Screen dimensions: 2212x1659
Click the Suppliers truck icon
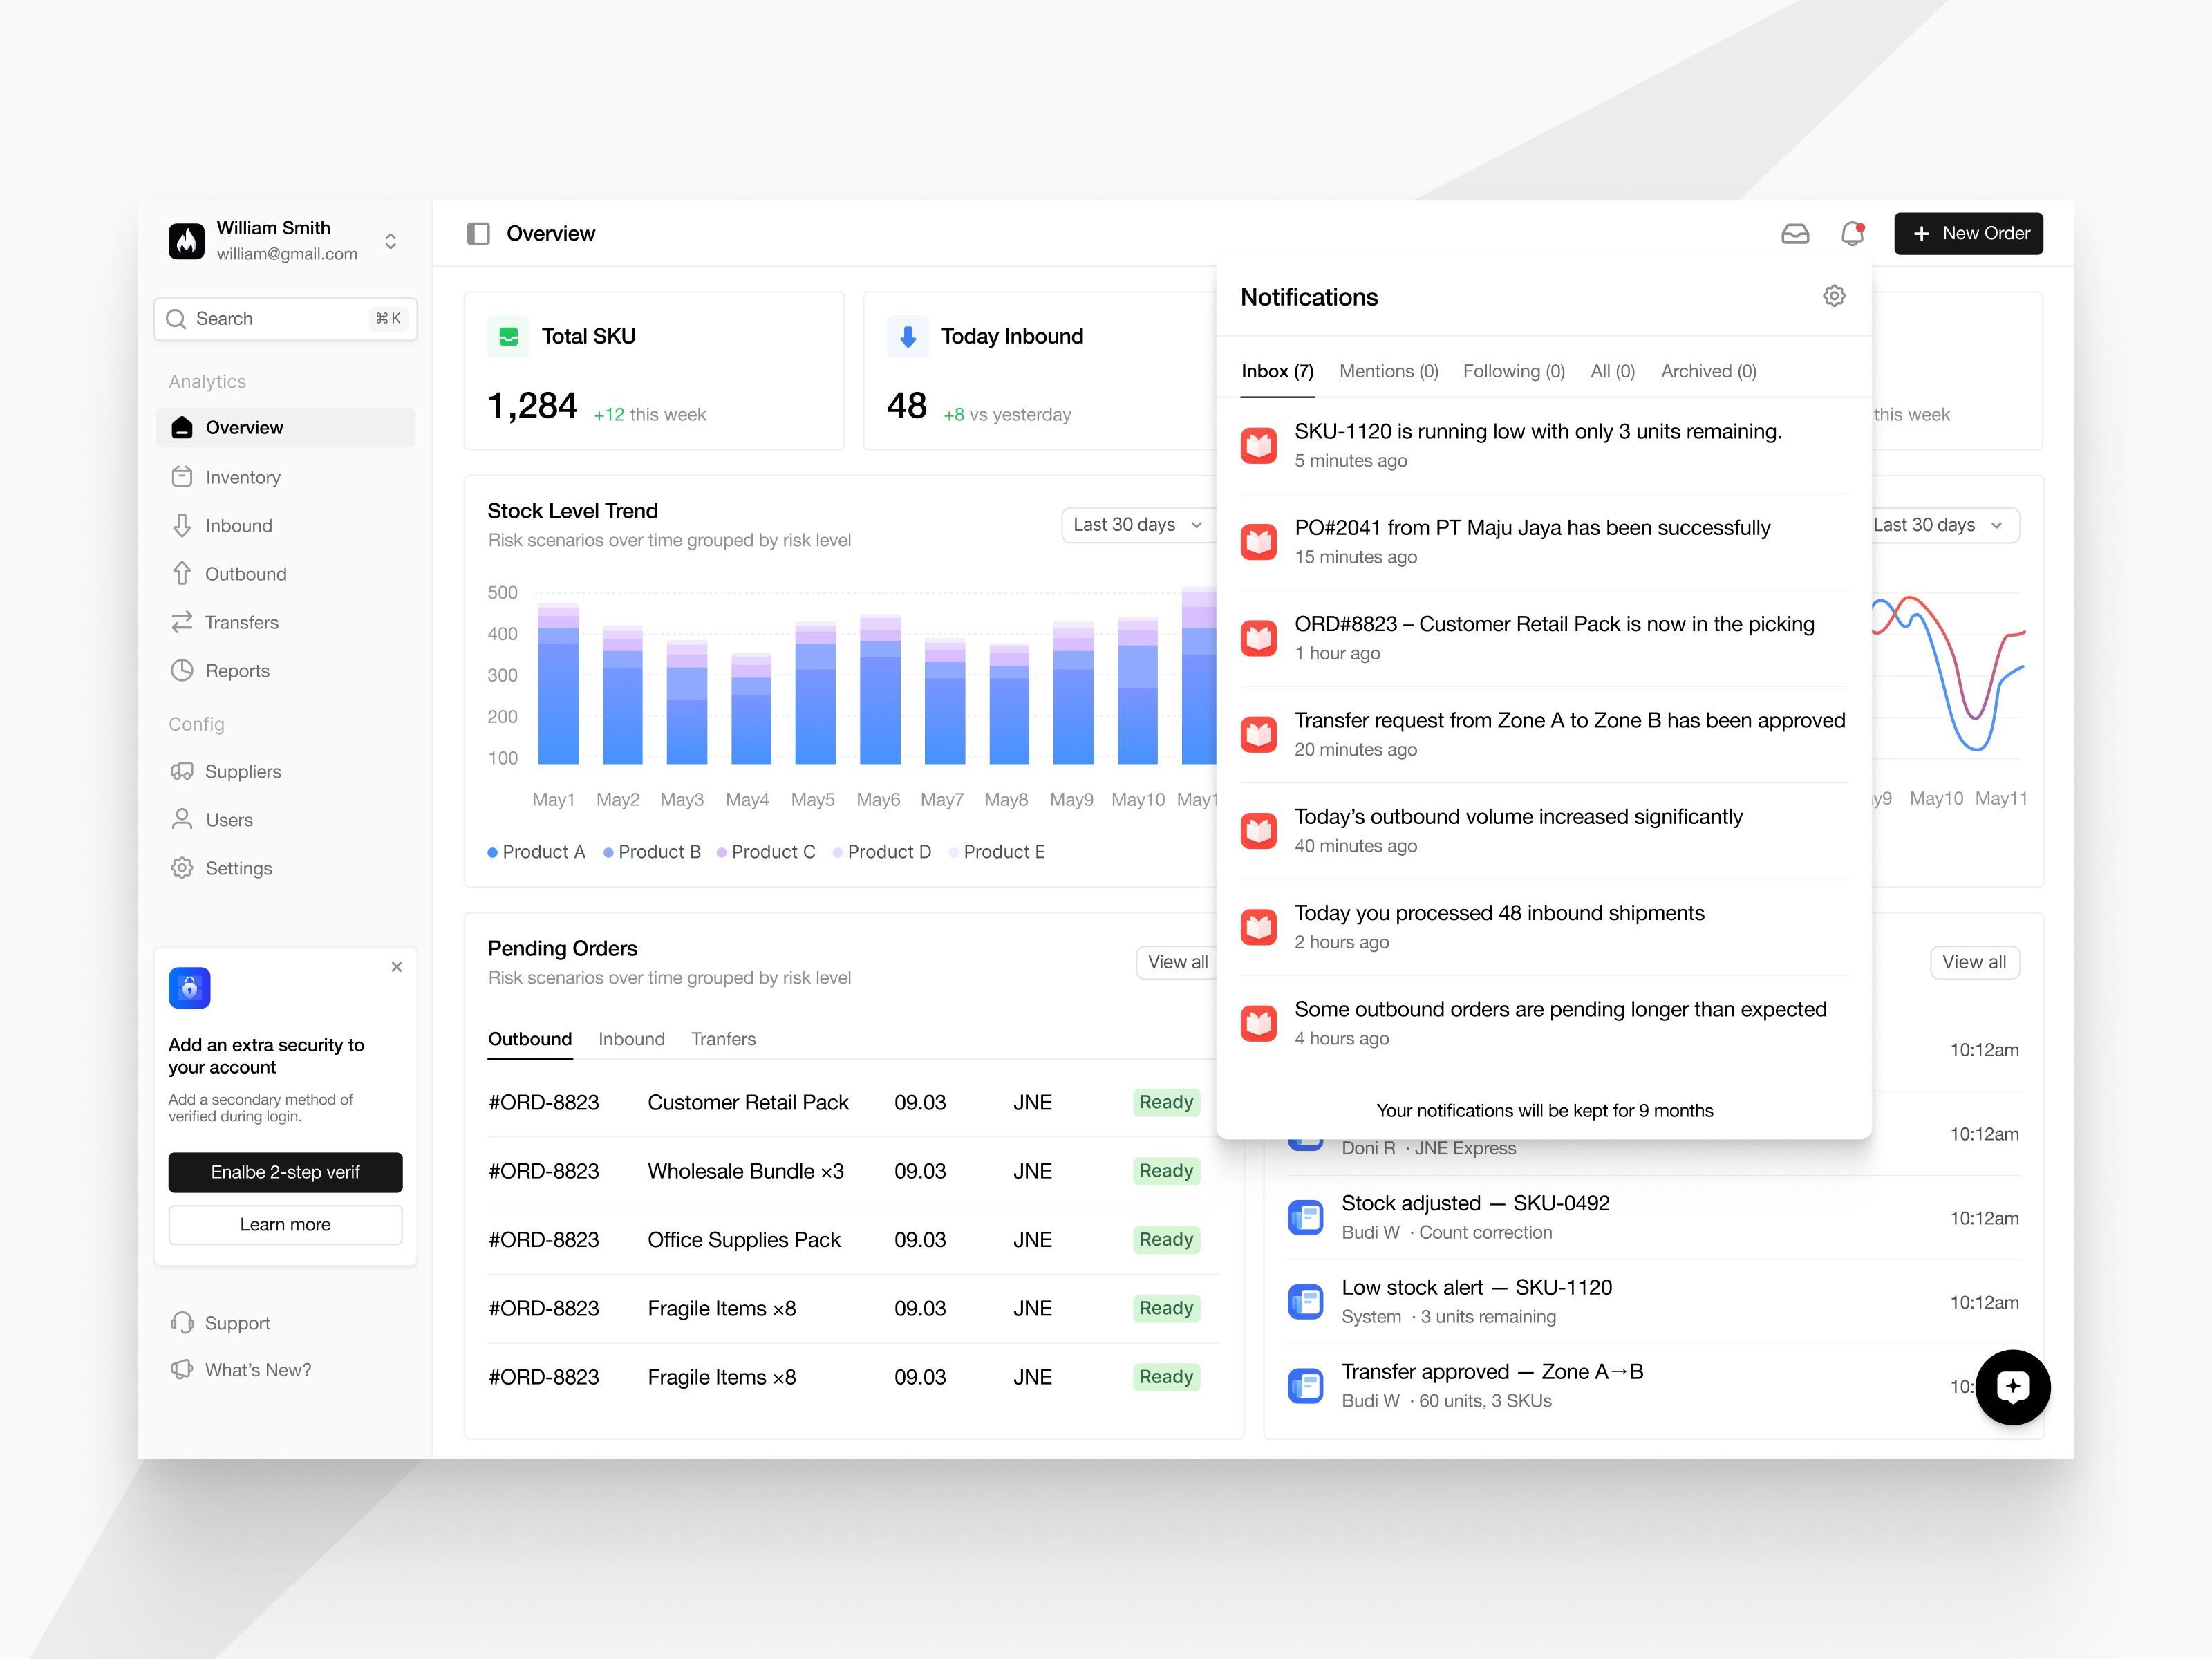click(181, 771)
